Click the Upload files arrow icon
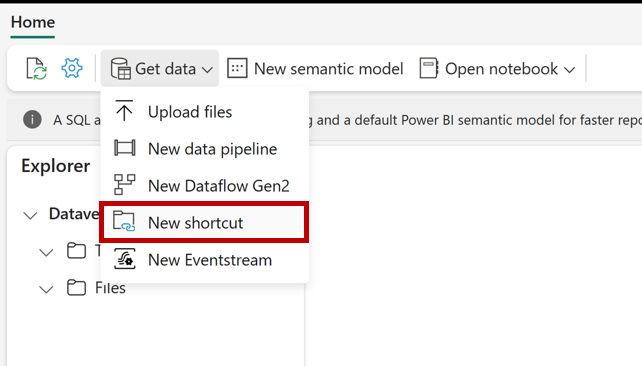 pos(124,111)
